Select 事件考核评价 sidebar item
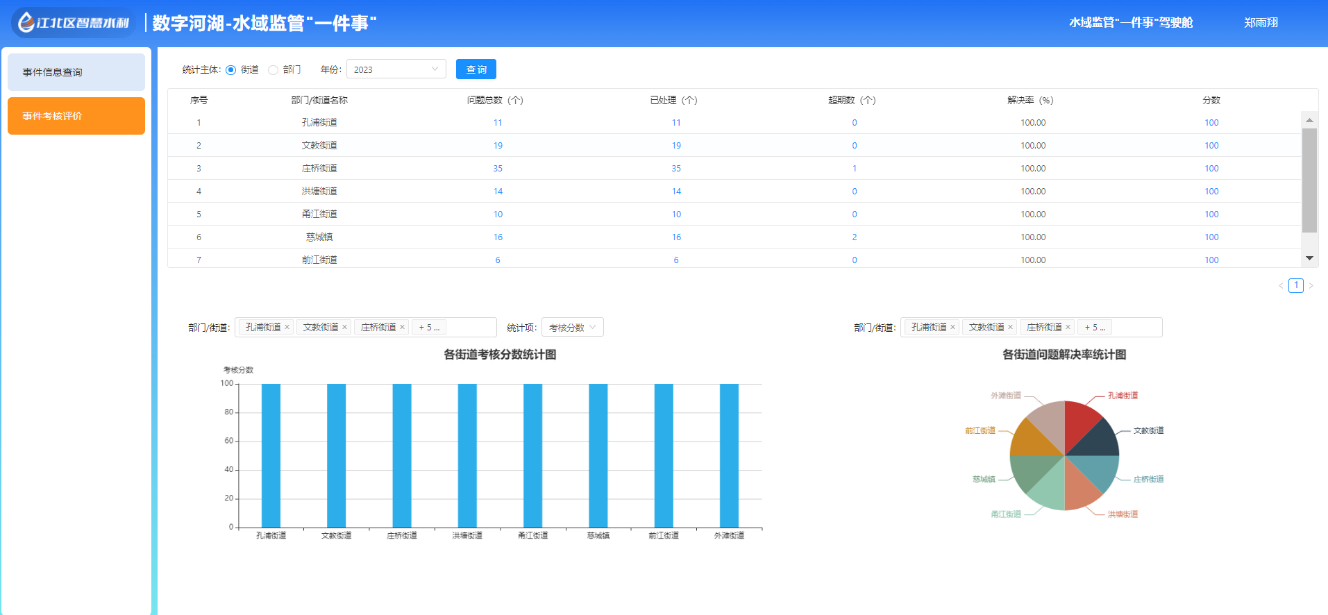The width and height of the screenshot is (1328, 615). point(76,116)
